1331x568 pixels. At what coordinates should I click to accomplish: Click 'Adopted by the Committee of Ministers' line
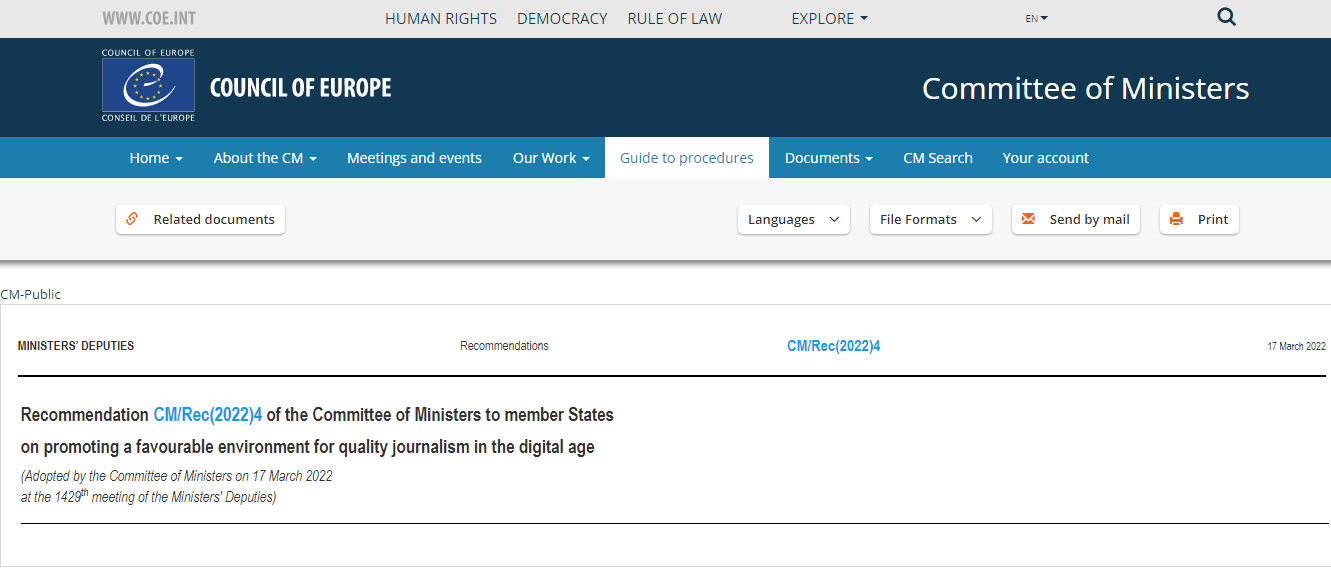click(x=177, y=476)
